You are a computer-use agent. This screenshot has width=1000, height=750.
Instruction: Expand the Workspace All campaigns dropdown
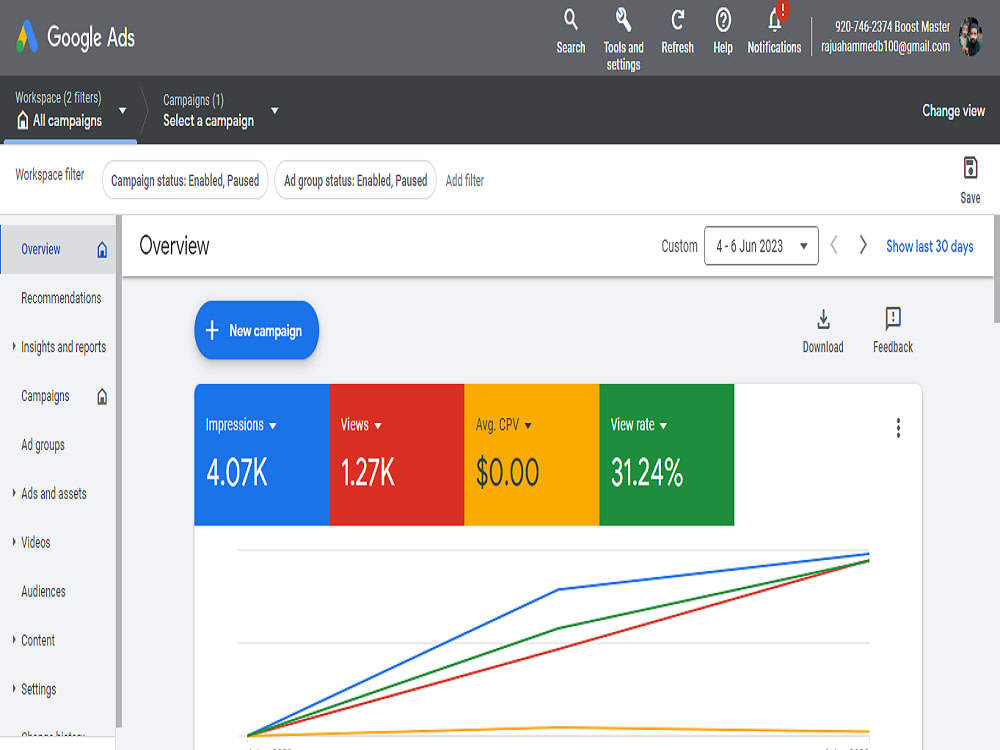(122, 110)
